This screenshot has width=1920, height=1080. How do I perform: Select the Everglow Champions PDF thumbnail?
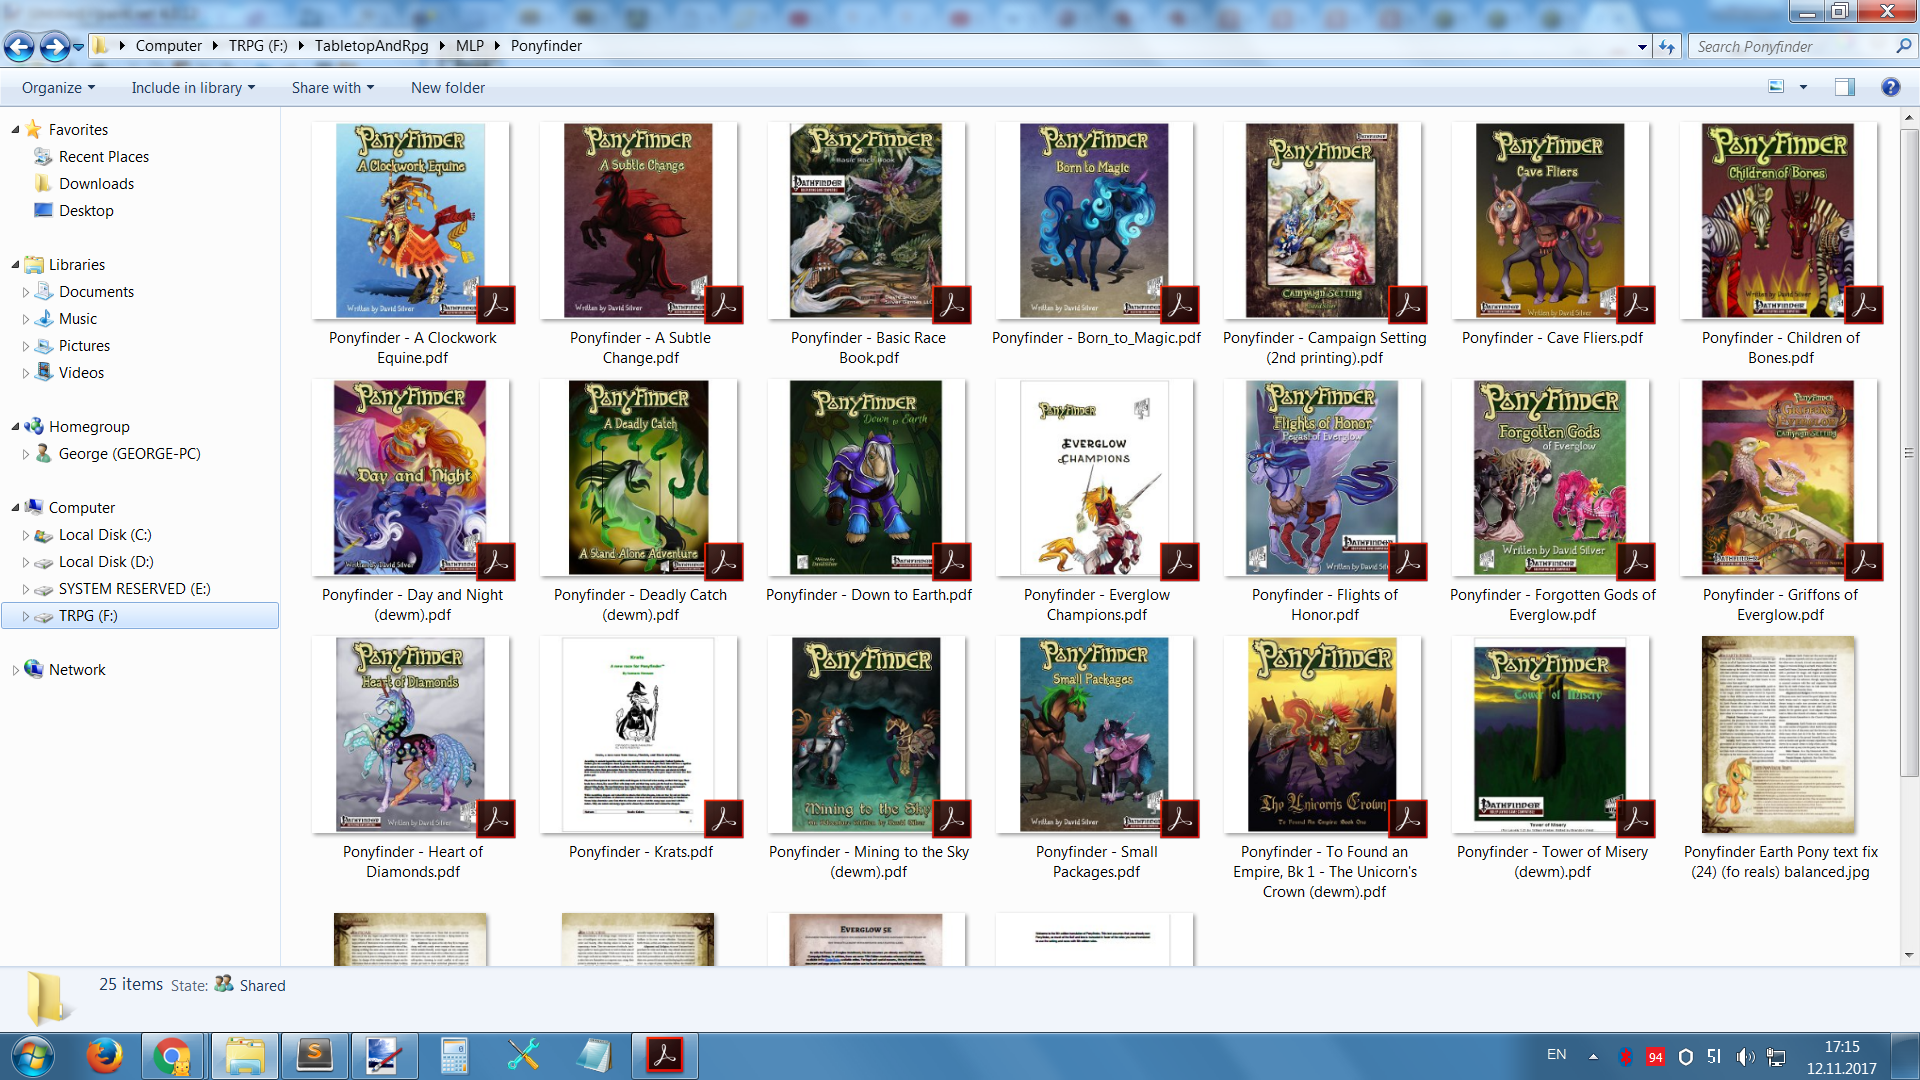(1095, 478)
